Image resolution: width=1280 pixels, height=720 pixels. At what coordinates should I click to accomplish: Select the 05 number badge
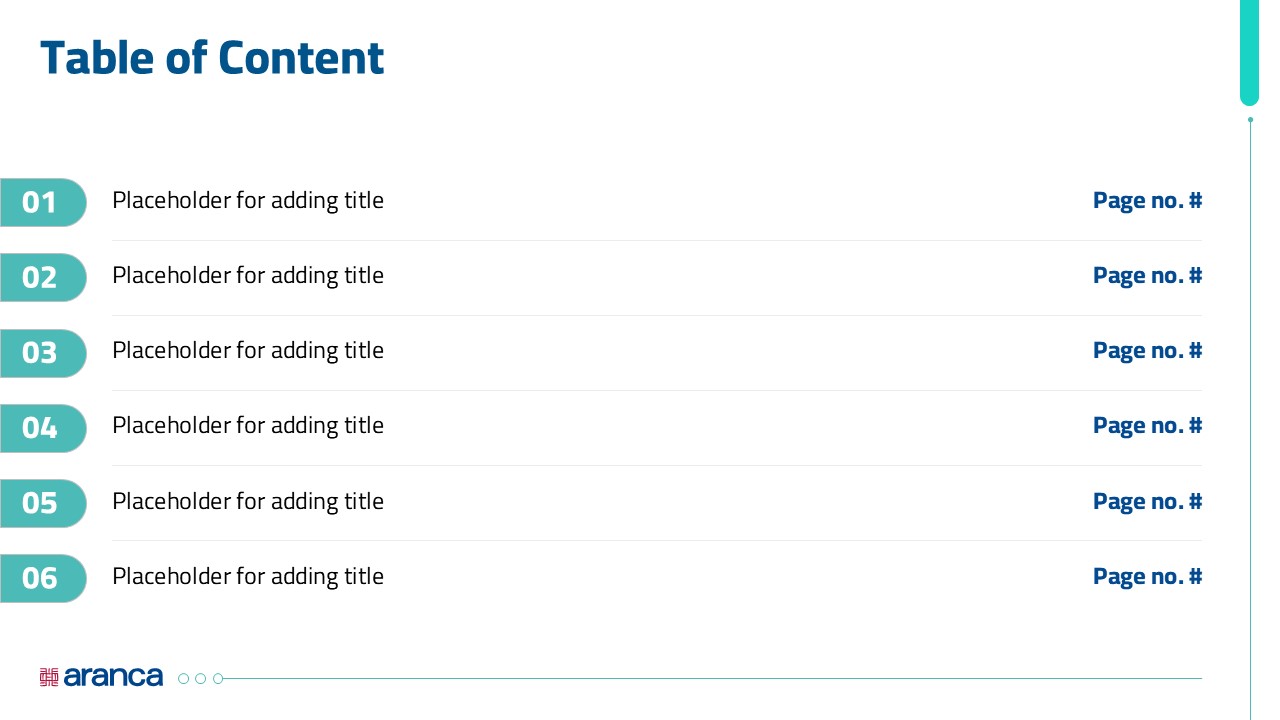tap(42, 503)
